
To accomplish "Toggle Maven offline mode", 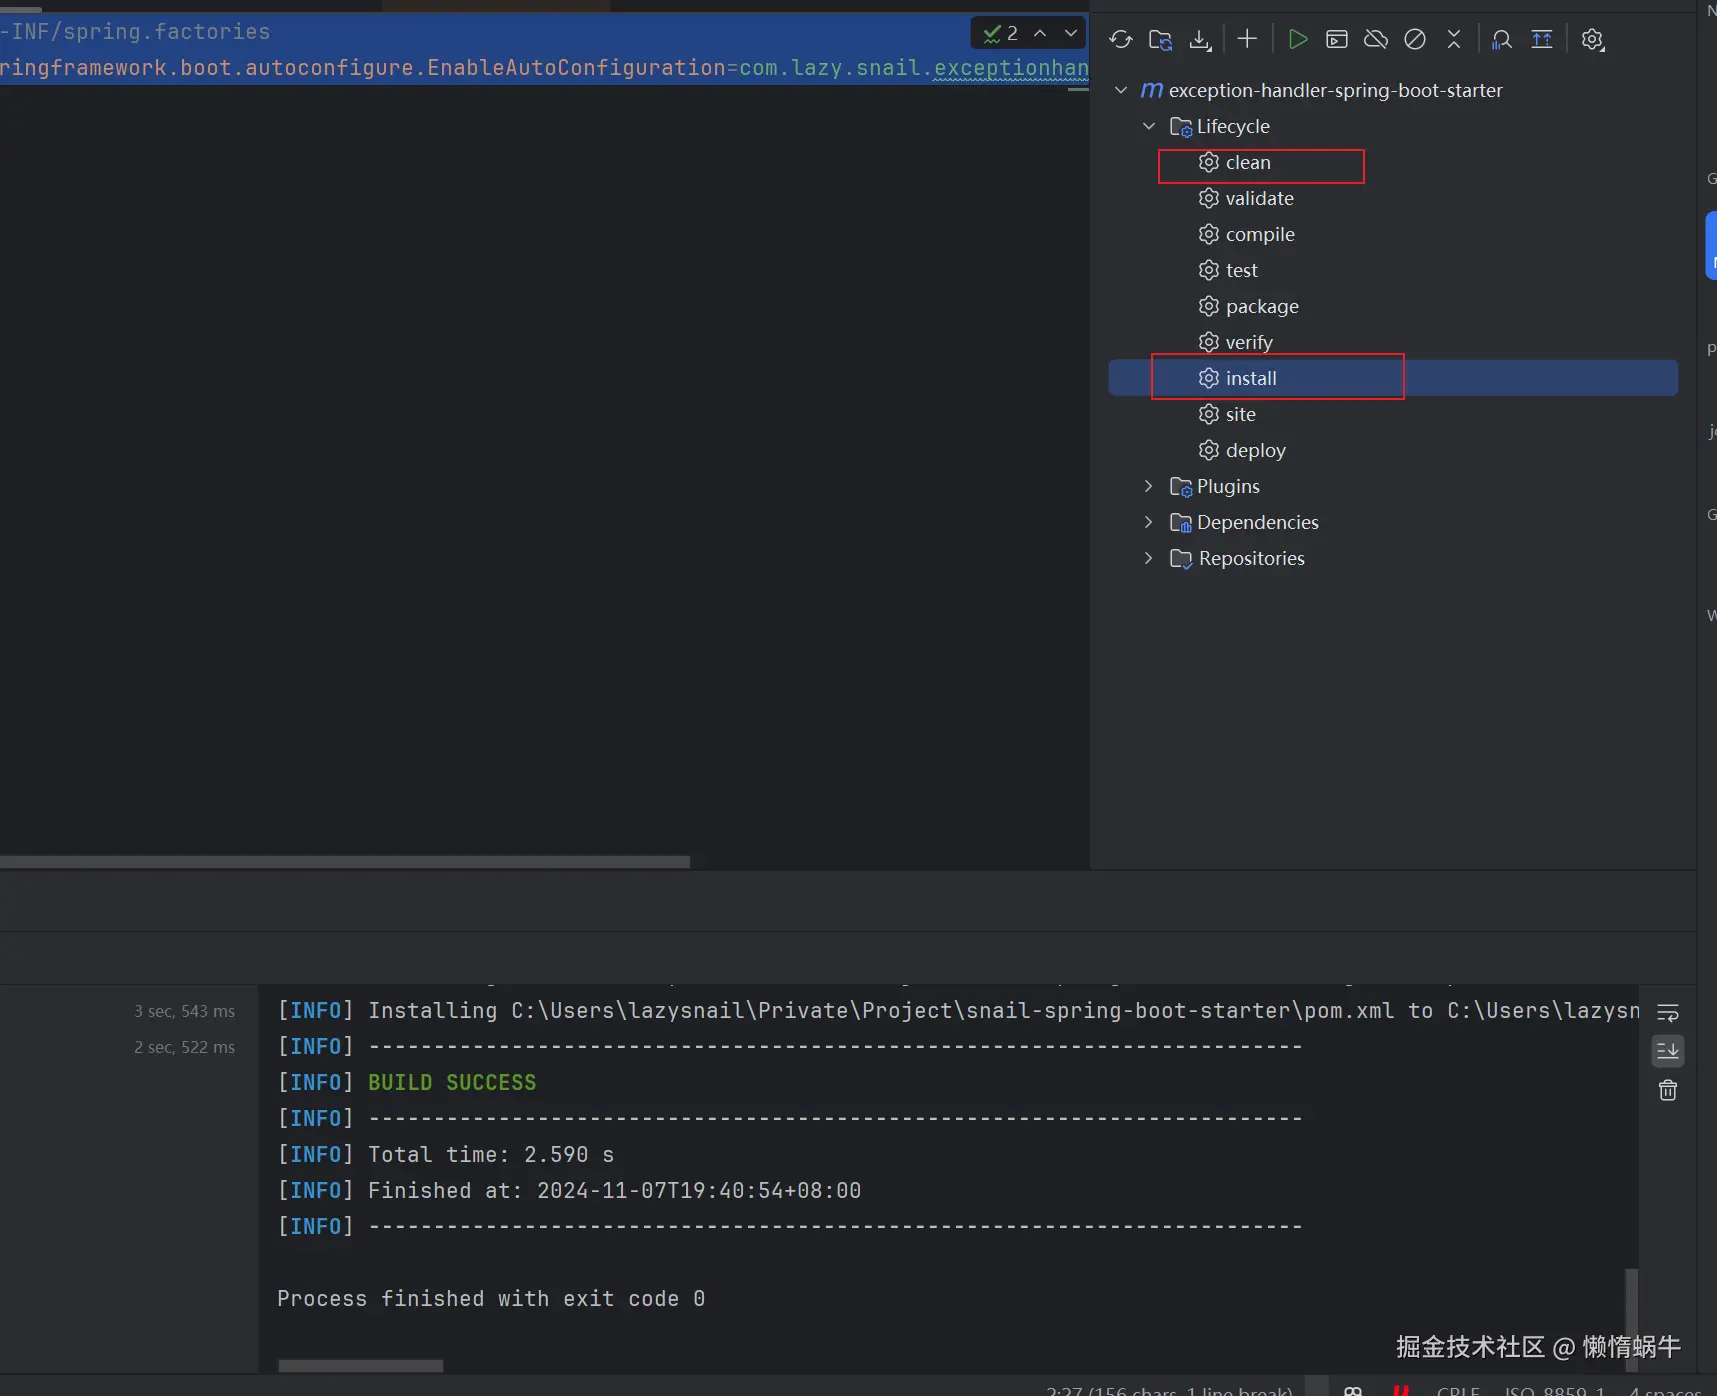I will point(1376,39).
